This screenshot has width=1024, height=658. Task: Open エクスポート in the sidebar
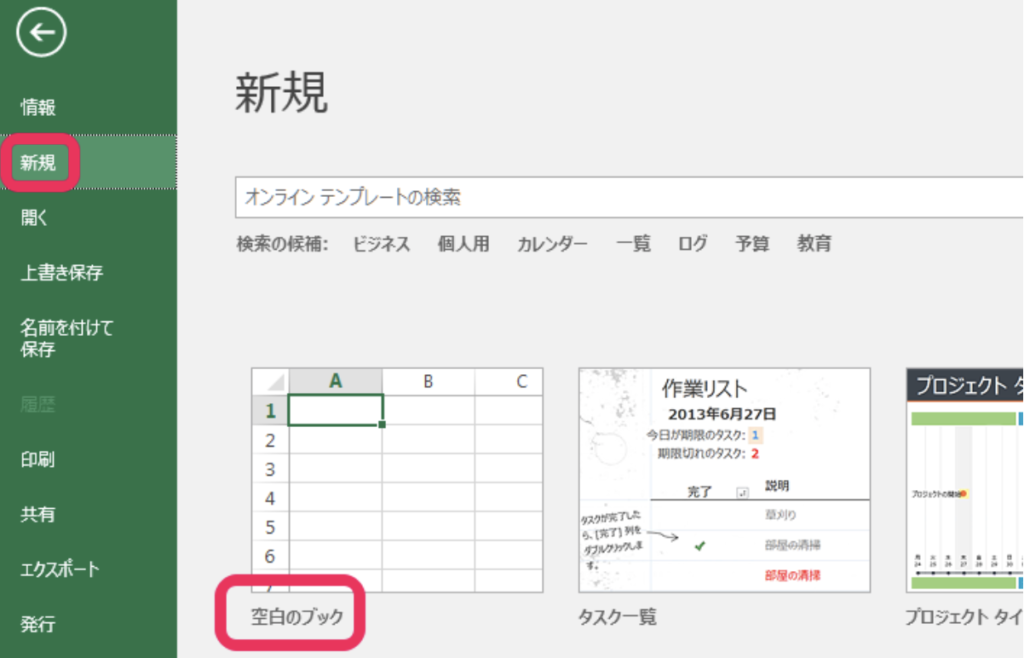coord(60,569)
